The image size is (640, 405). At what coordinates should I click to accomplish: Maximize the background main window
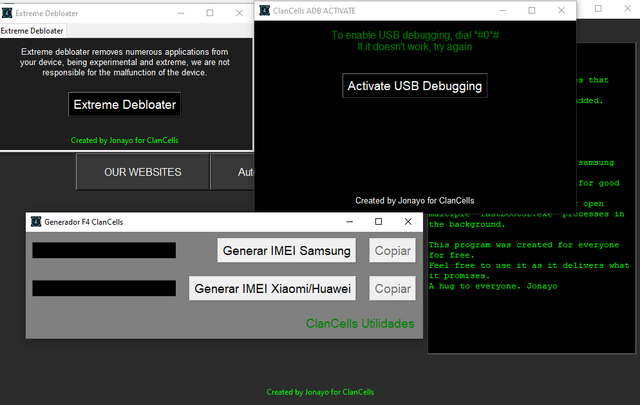tap(598, 9)
